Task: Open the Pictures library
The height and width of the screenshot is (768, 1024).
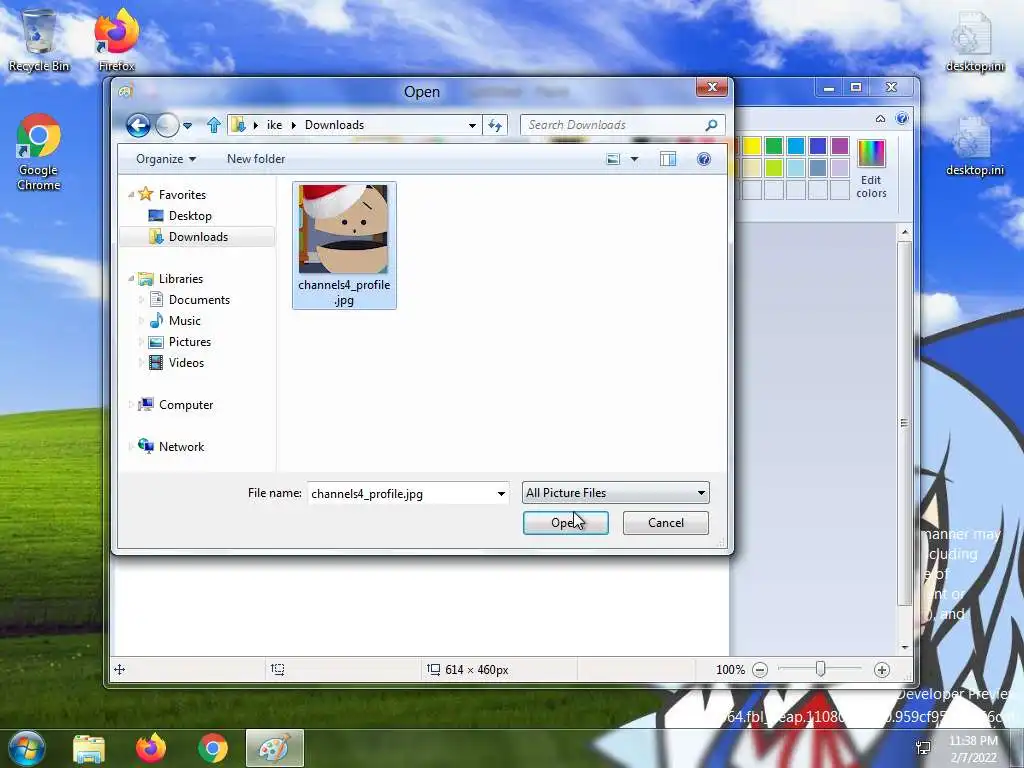Action: click(x=189, y=342)
